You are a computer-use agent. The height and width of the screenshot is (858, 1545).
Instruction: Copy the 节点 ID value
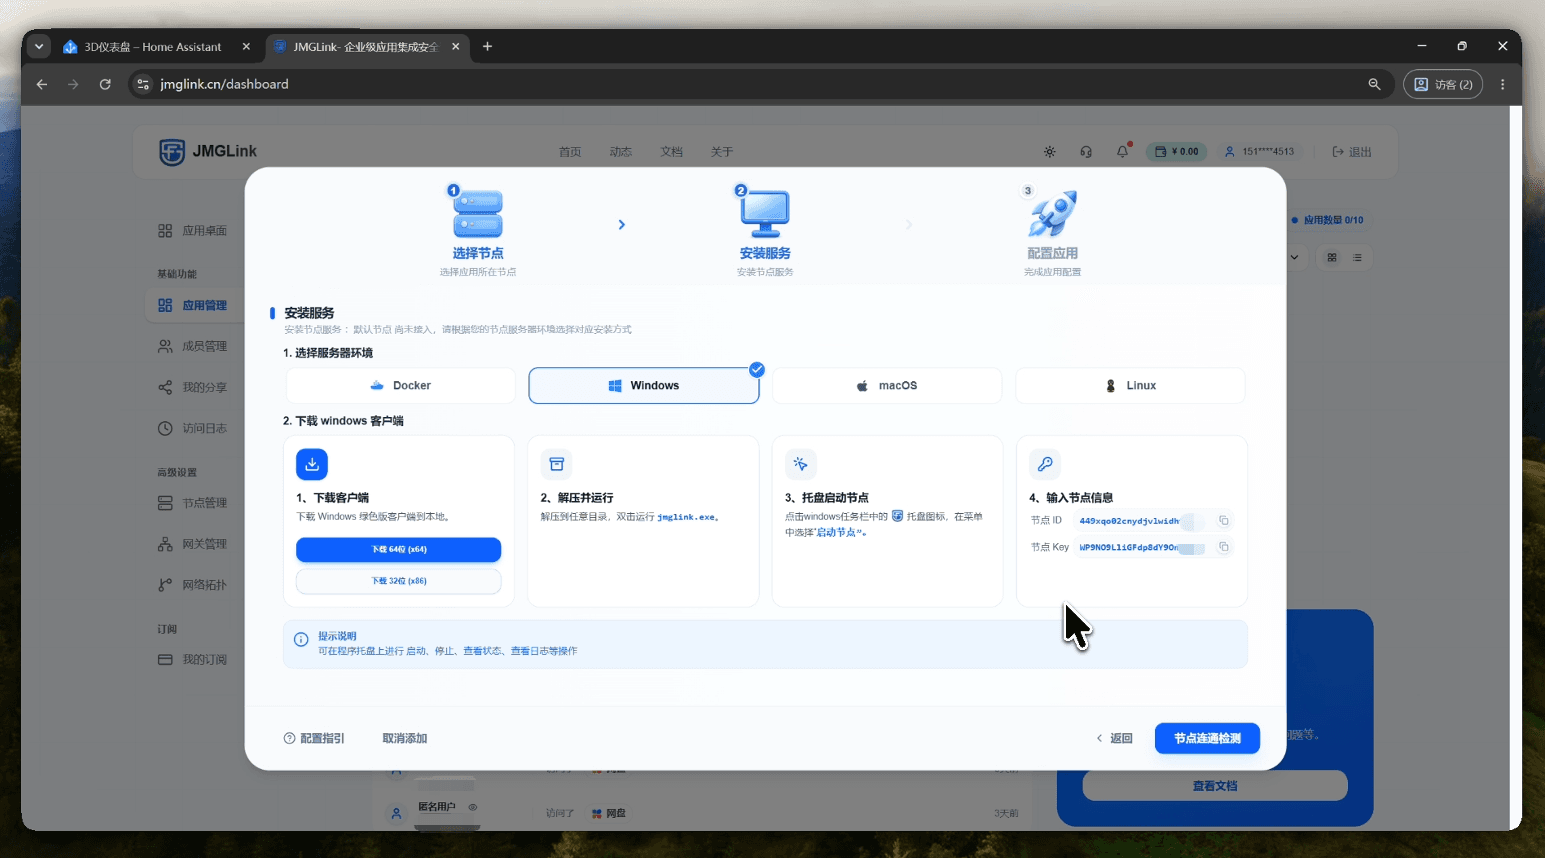click(x=1223, y=521)
